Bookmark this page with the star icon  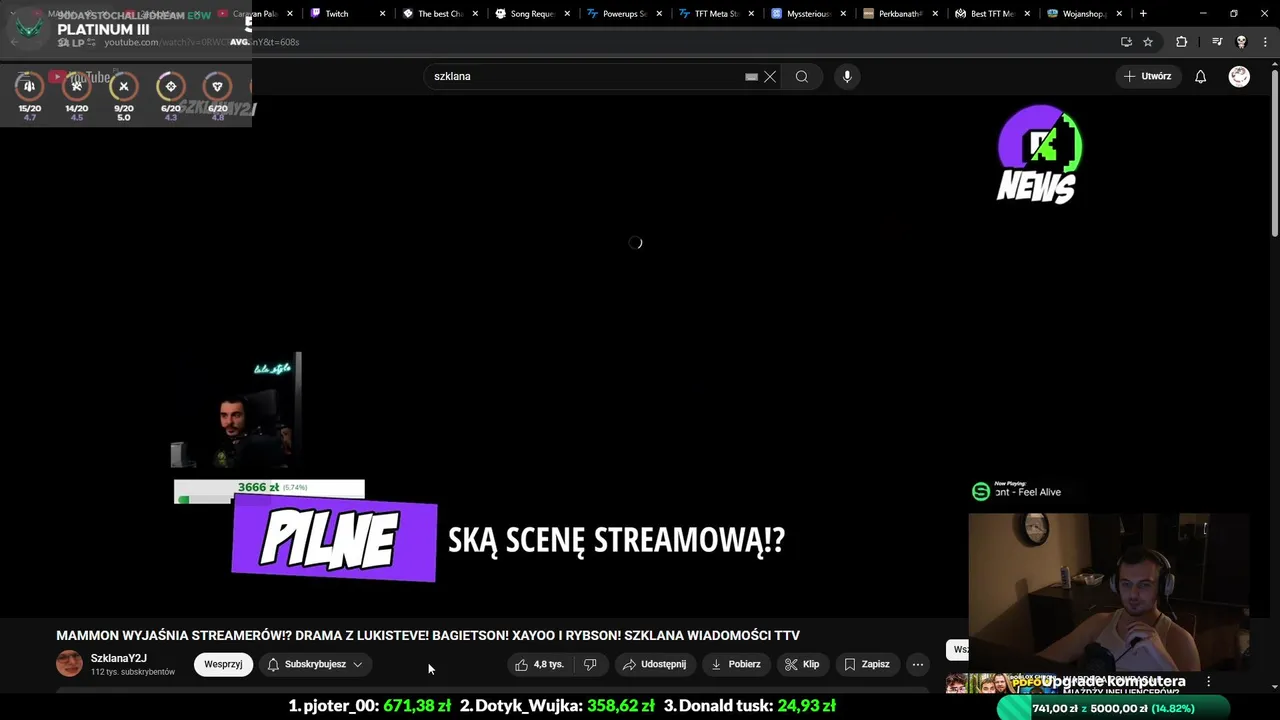click(x=1148, y=42)
